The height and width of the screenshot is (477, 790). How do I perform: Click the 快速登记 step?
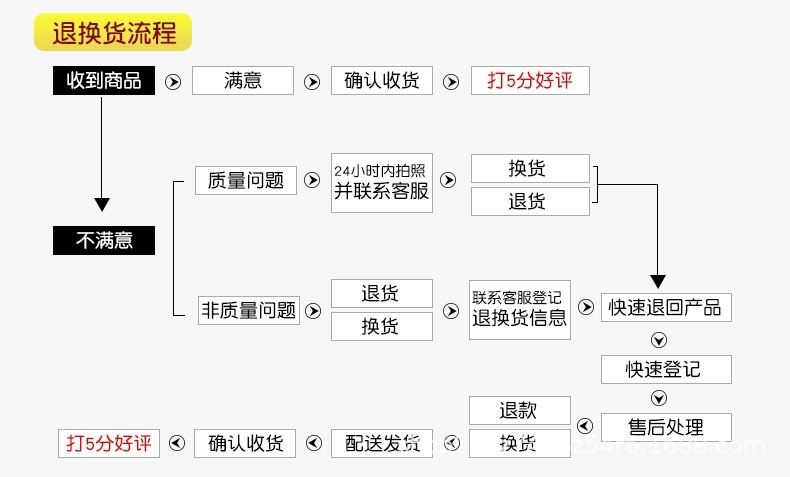pyautogui.click(x=665, y=369)
